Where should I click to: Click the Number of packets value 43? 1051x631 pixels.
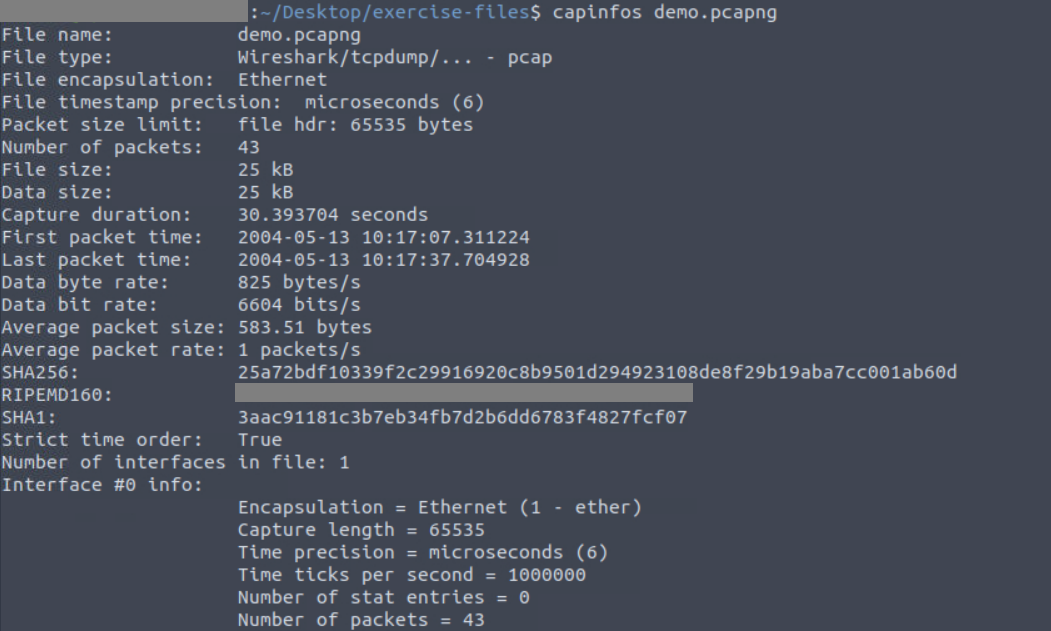click(x=249, y=148)
